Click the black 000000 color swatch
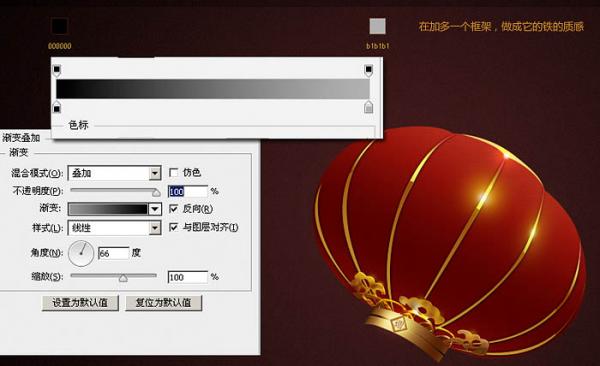The height and width of the screenshot is (366, 600). (x=60, y=26)
